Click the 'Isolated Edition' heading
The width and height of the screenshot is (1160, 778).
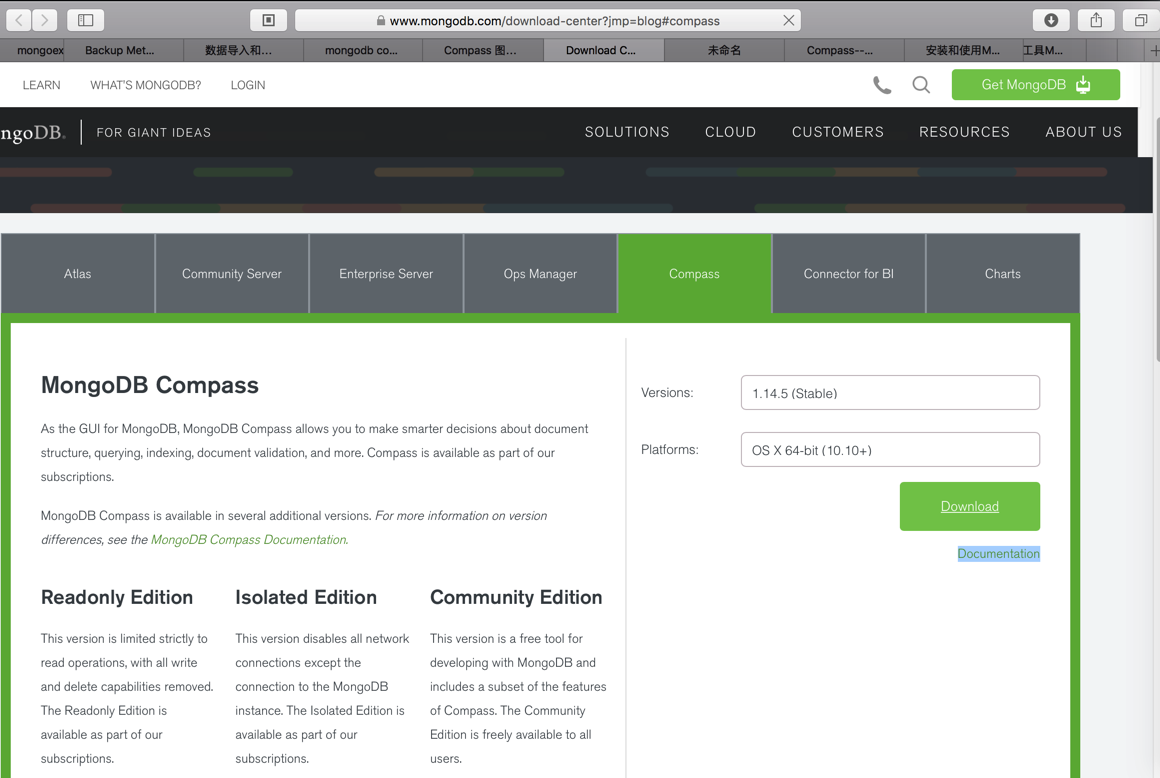306,598
